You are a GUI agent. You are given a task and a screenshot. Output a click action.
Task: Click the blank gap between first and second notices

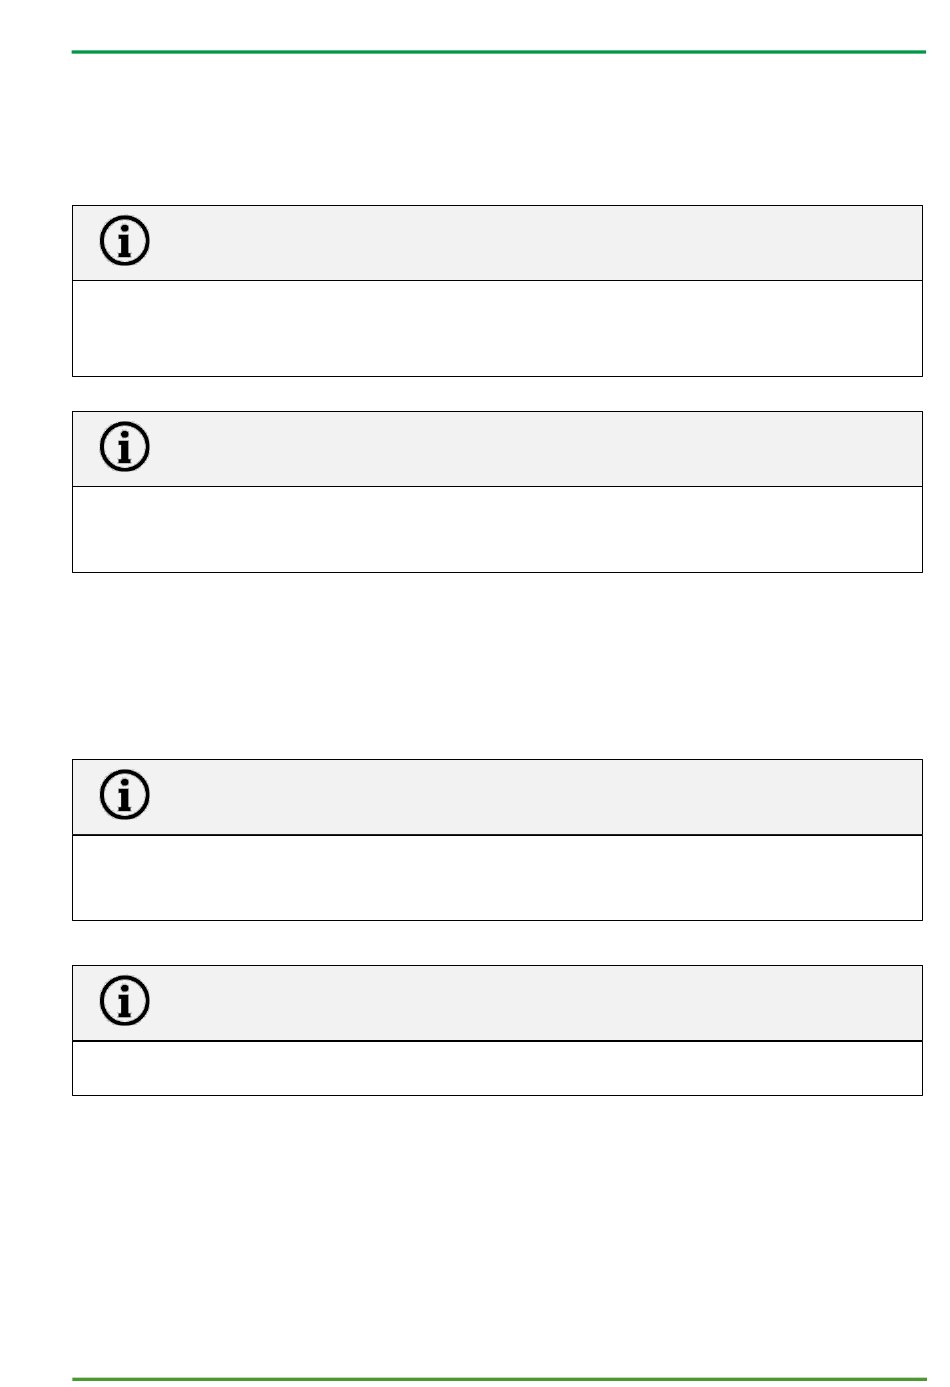[497, 394]
